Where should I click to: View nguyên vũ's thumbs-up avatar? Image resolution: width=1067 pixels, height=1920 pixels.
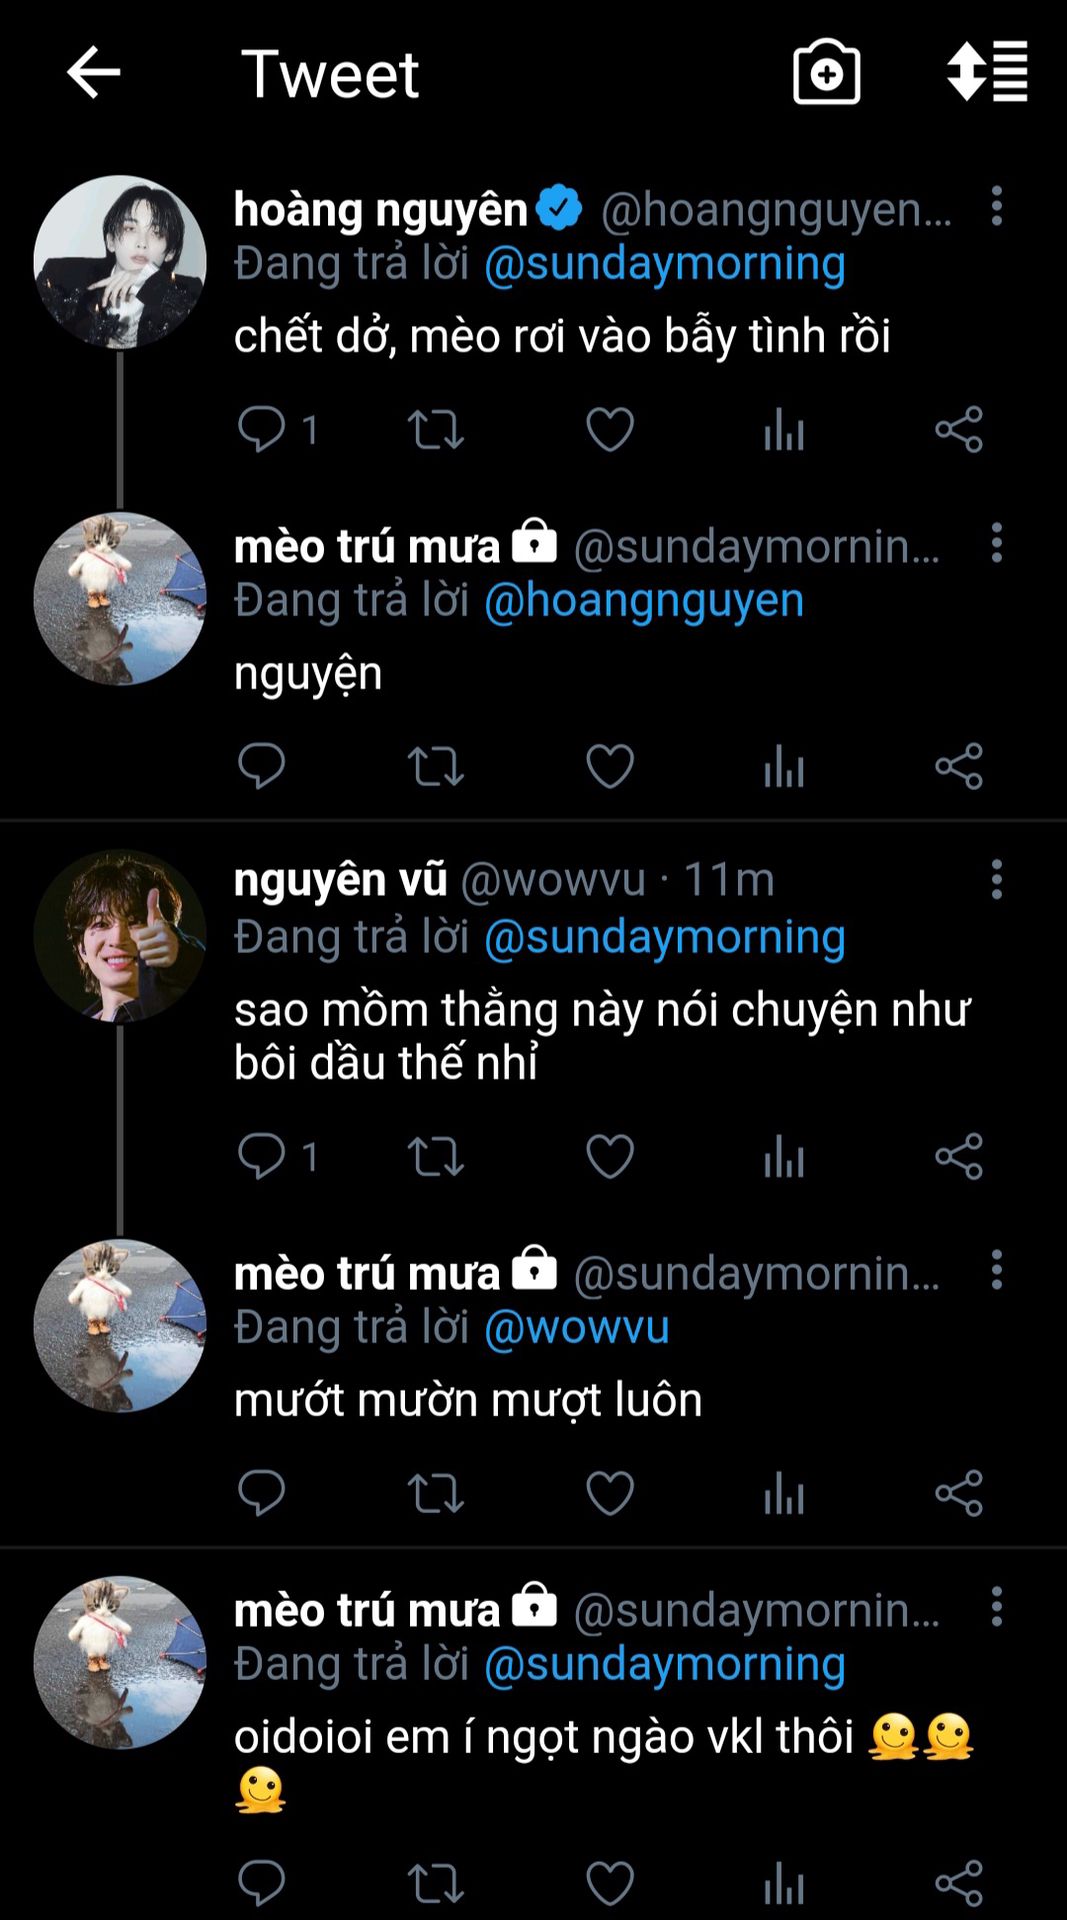pyautogui.click(x=120, y=936)
